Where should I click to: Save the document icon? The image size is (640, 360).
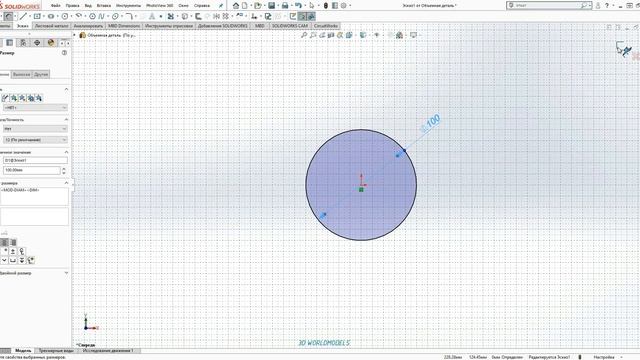click(x=271, y=5)
